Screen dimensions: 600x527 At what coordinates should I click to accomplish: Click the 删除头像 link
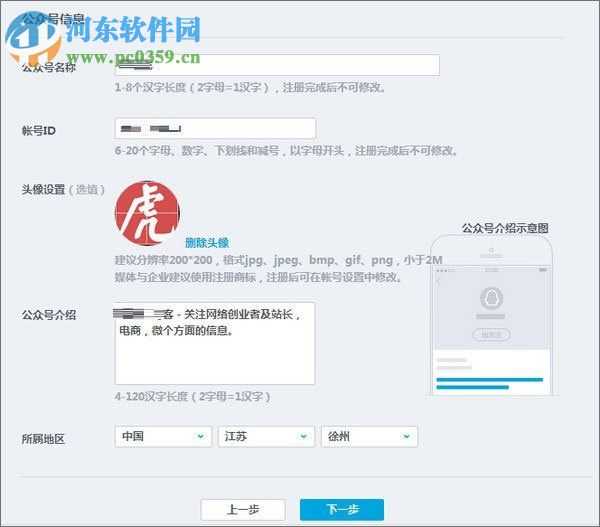[207, 242]
